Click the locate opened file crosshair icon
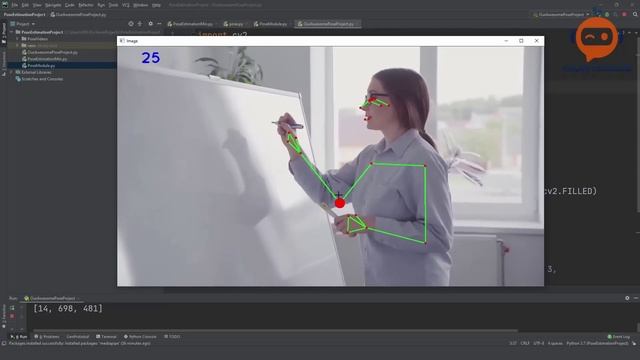Screen dimensions: 640x360 (131, 24)
